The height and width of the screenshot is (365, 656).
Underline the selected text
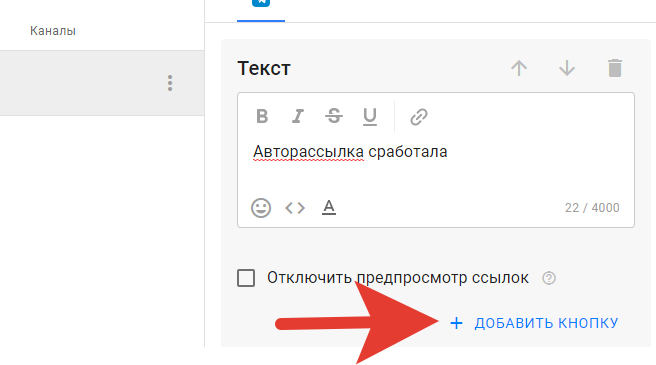370,117
